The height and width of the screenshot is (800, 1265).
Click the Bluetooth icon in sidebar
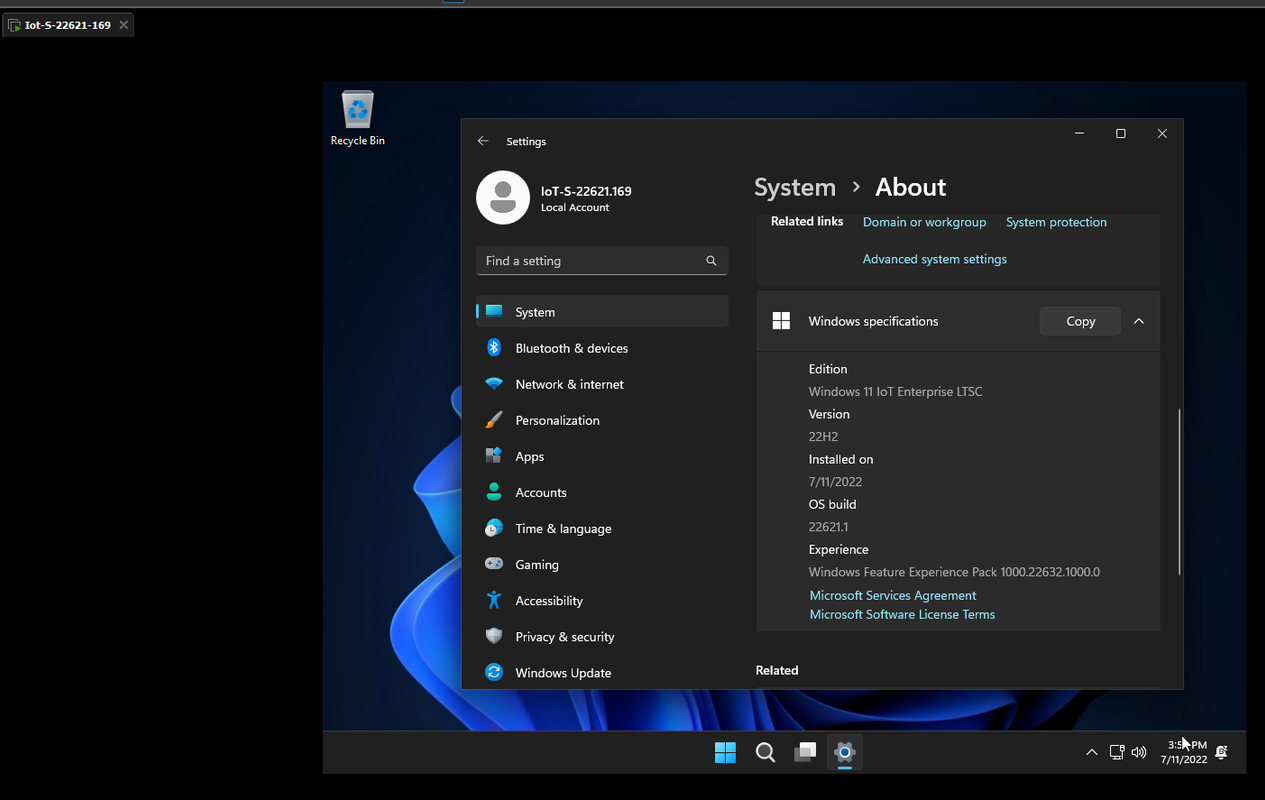[x=494, y=348]
